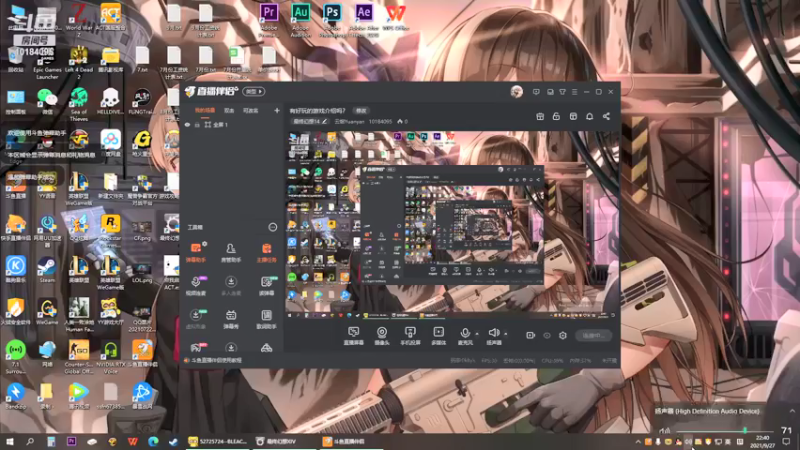Open the 视频连麦 video co-stream tool
This screenshot has height=450, width=800.
[196, 286]
